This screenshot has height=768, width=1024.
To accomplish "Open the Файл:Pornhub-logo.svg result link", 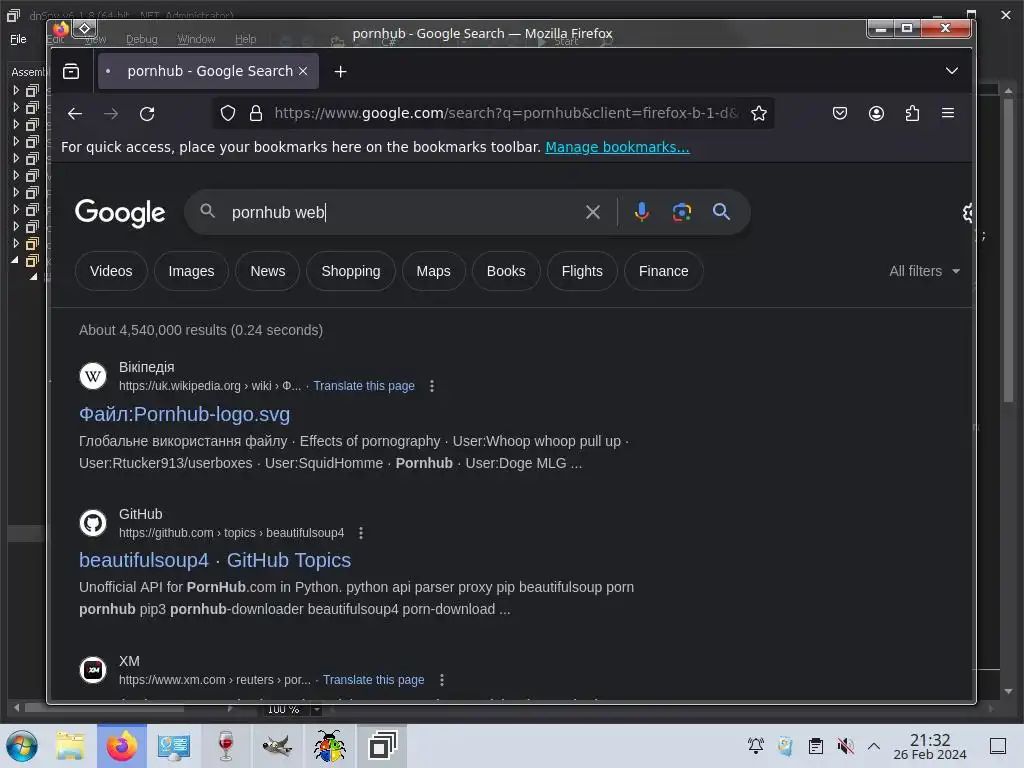I will [x=184, y=414].
